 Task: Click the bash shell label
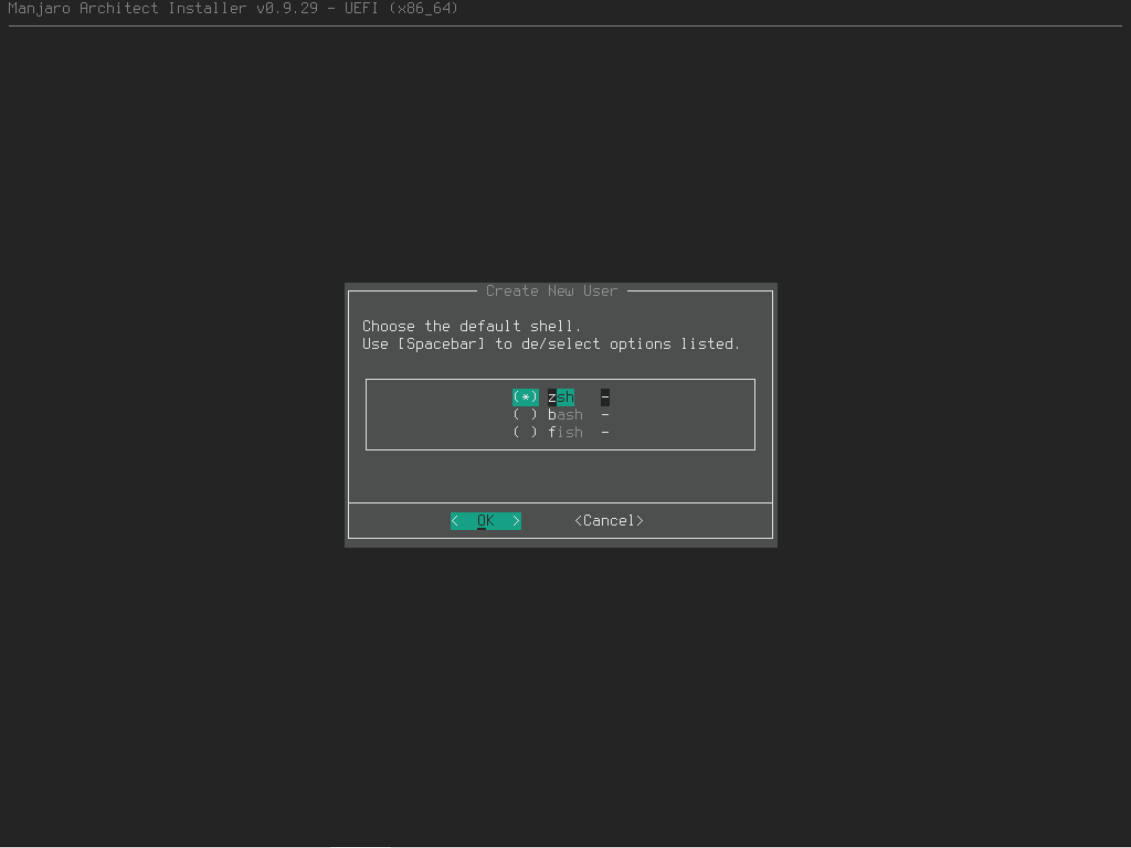(565, 414)
